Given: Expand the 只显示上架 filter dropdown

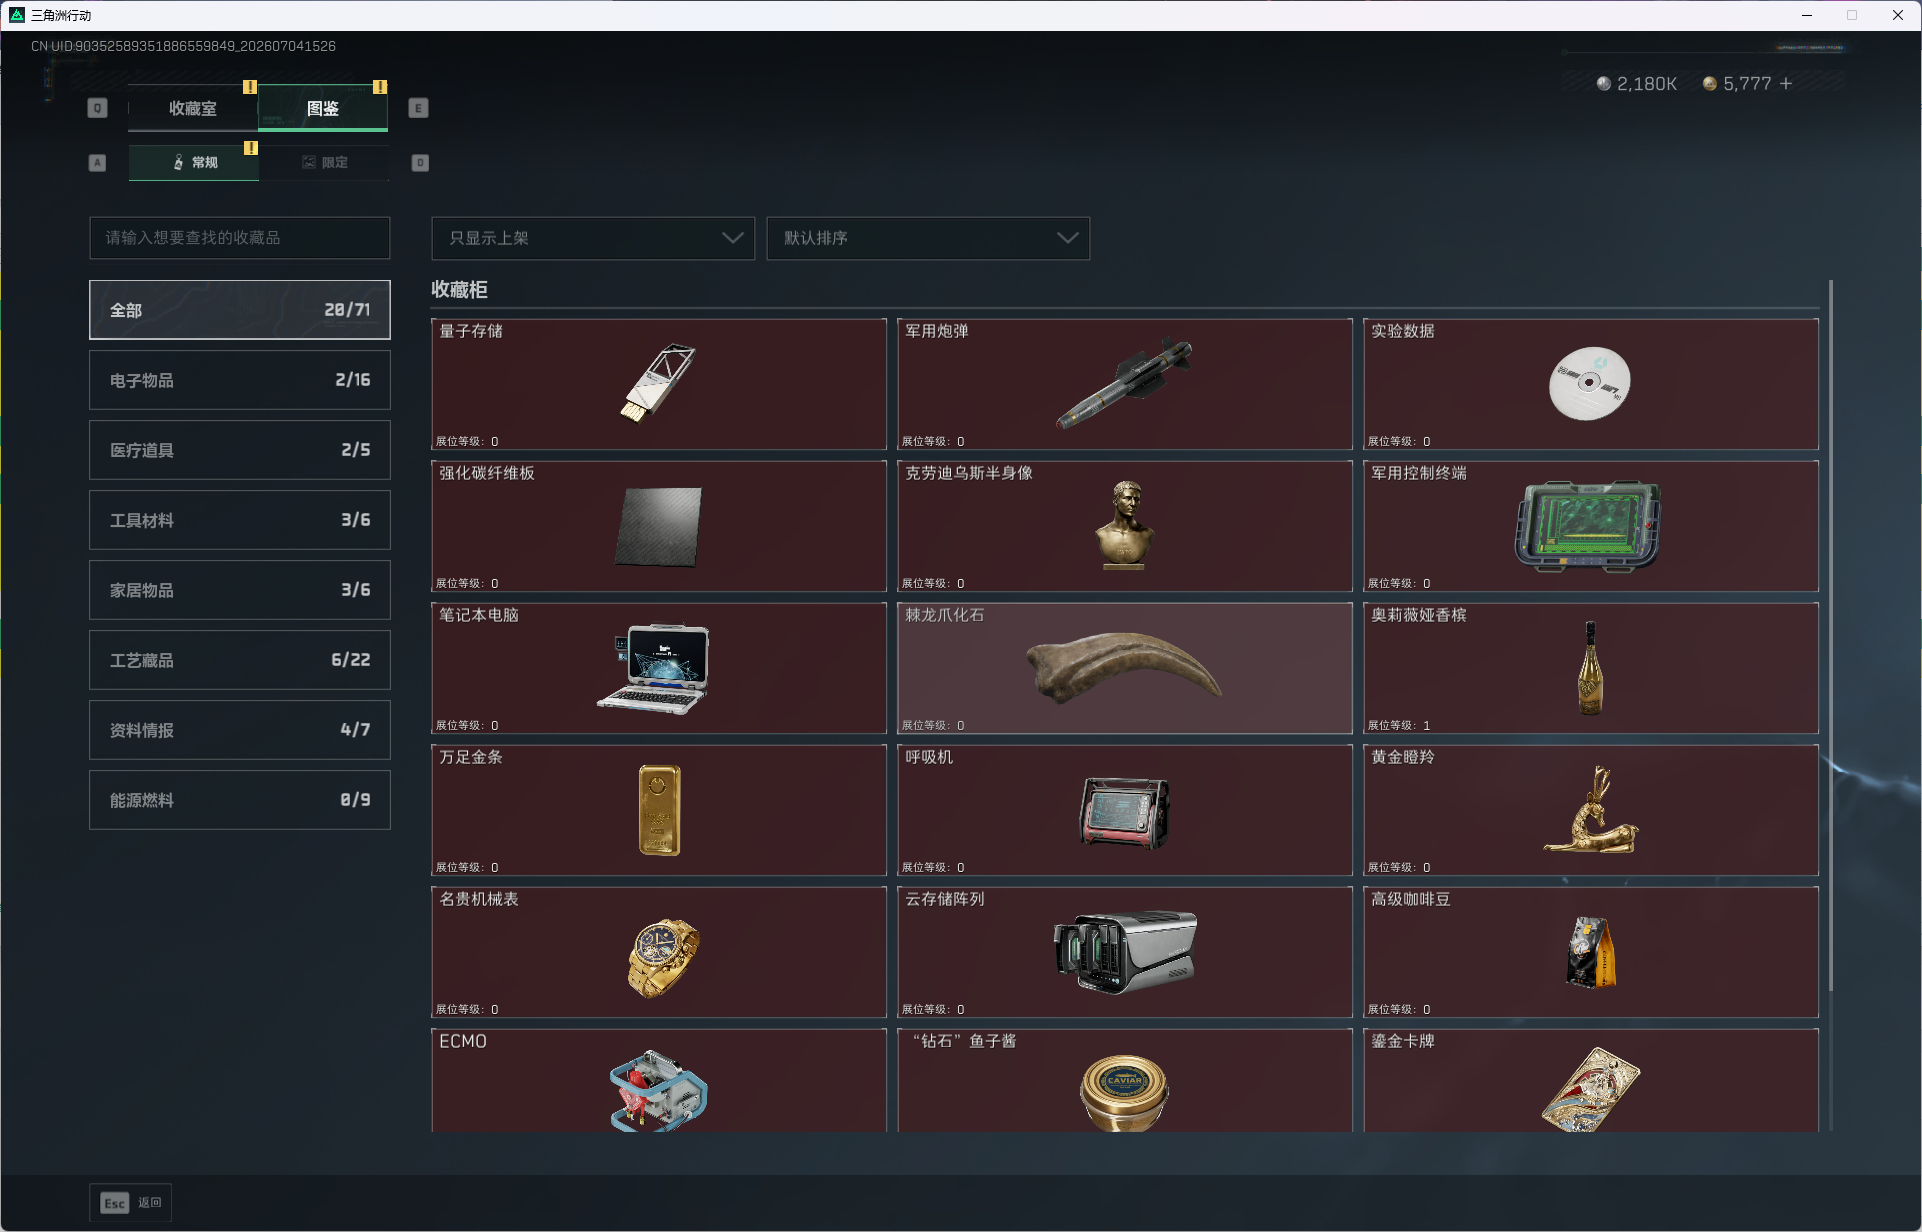Looking at the screenshot, I should coord(593,238).
